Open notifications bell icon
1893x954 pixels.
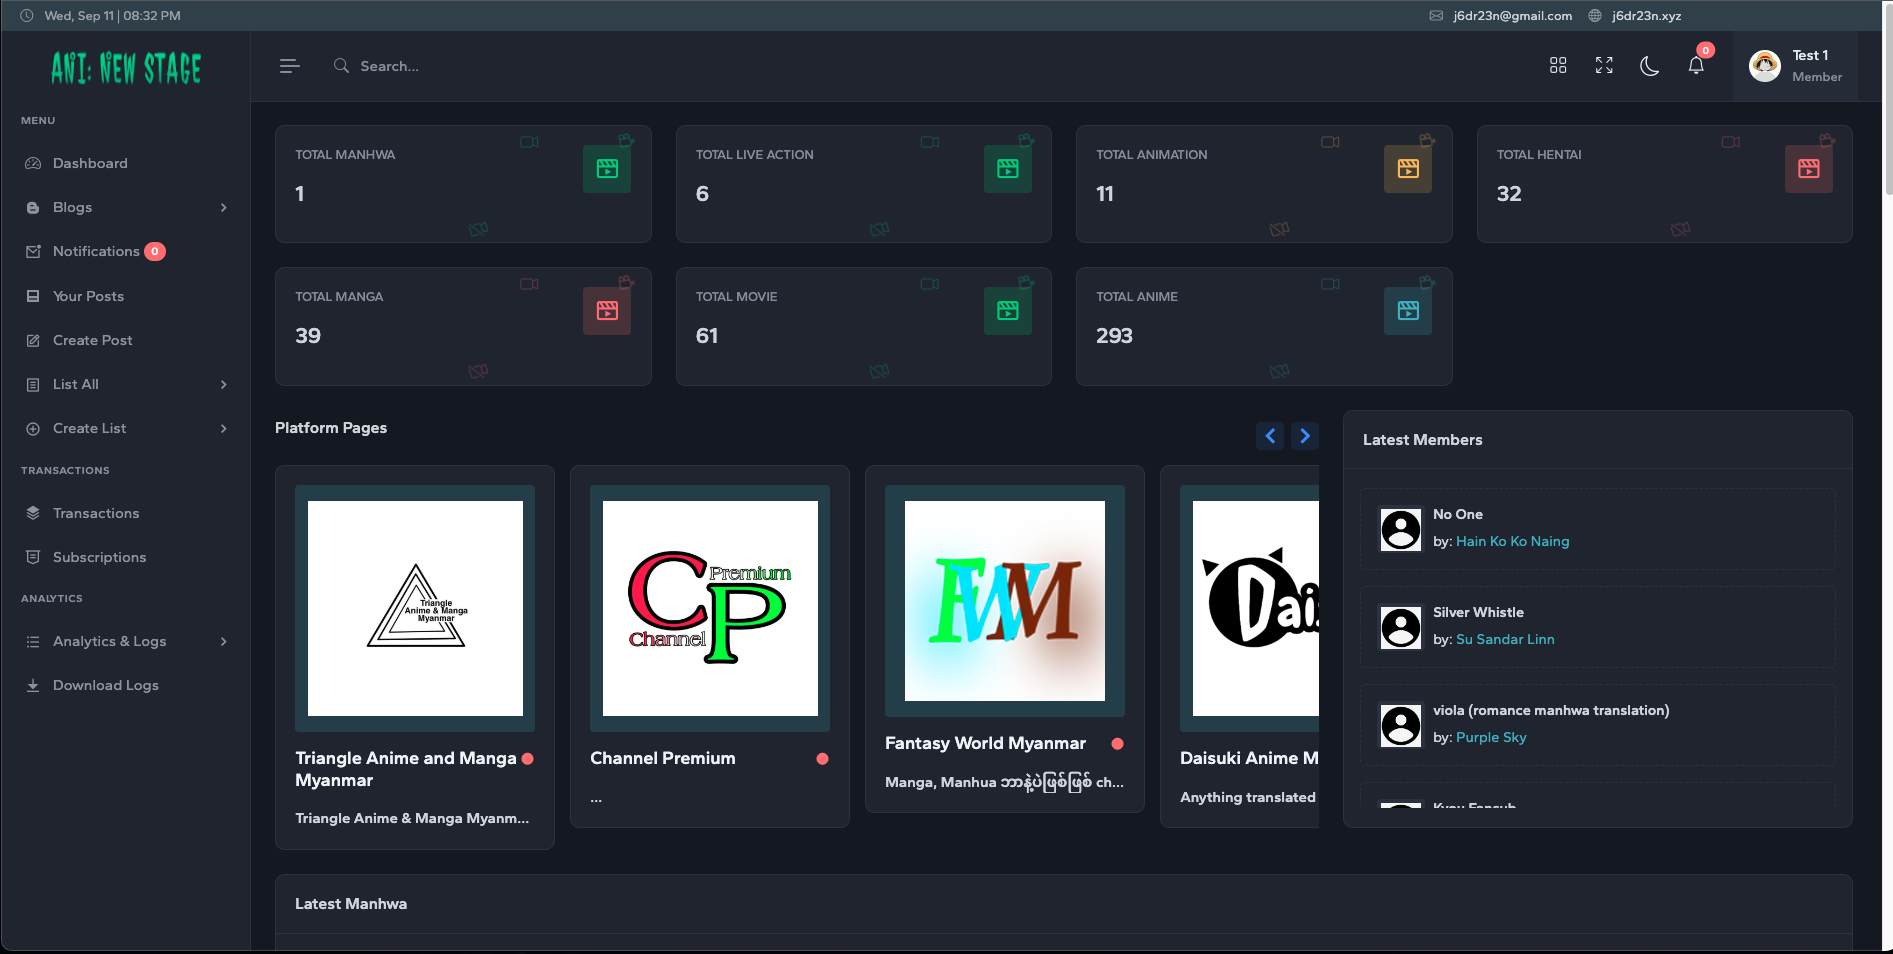tap(1696, 66)
